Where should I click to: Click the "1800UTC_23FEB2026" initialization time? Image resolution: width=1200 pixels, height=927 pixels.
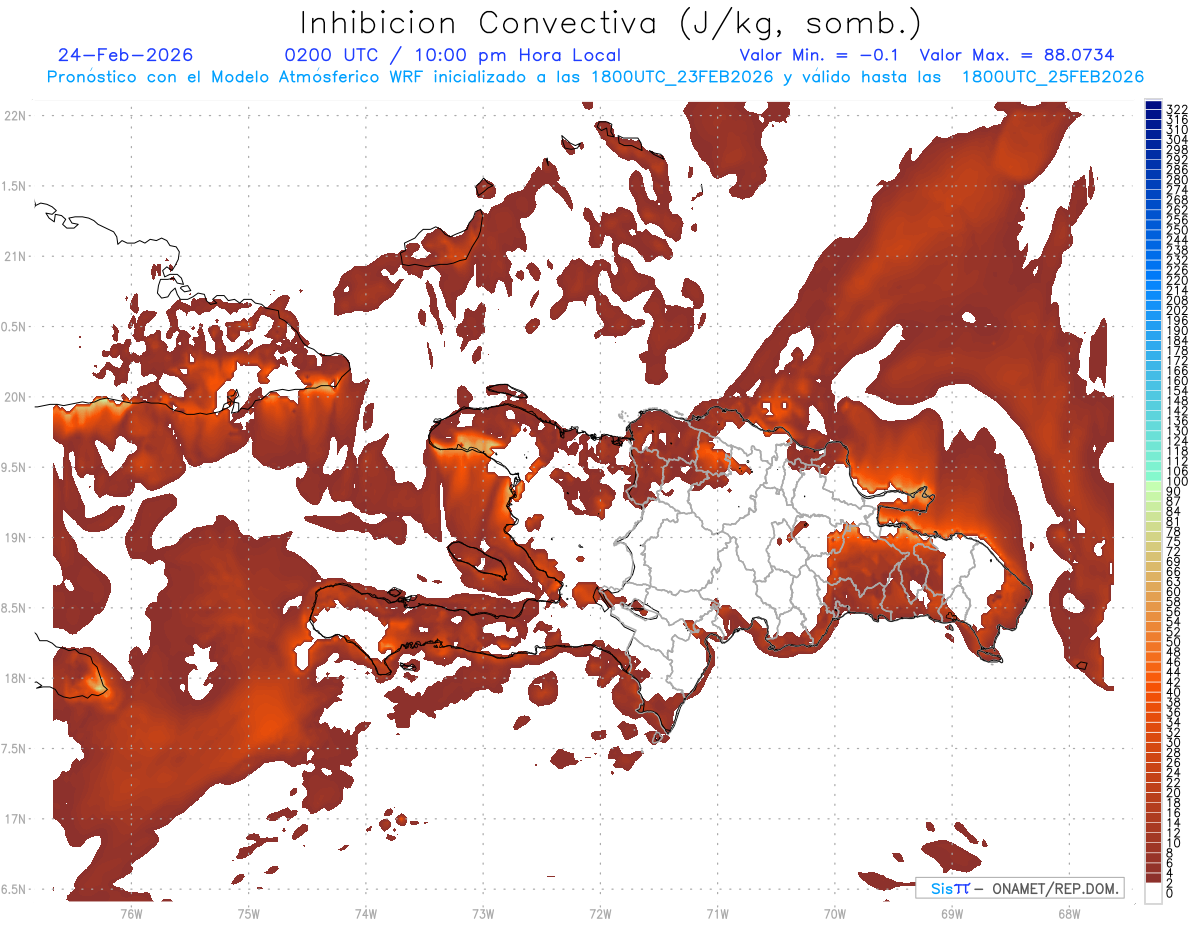tap(682, 77)
